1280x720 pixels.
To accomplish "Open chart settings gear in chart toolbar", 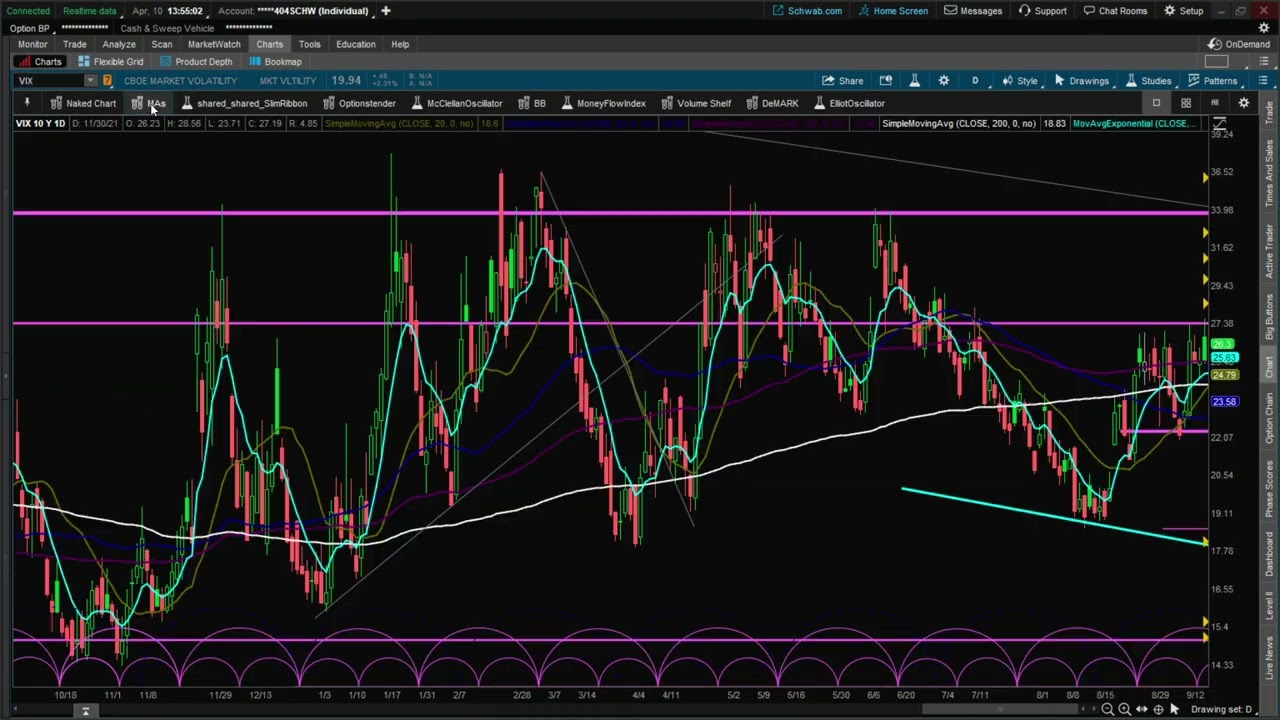I will pyautogui.click(x=943, y=81).
